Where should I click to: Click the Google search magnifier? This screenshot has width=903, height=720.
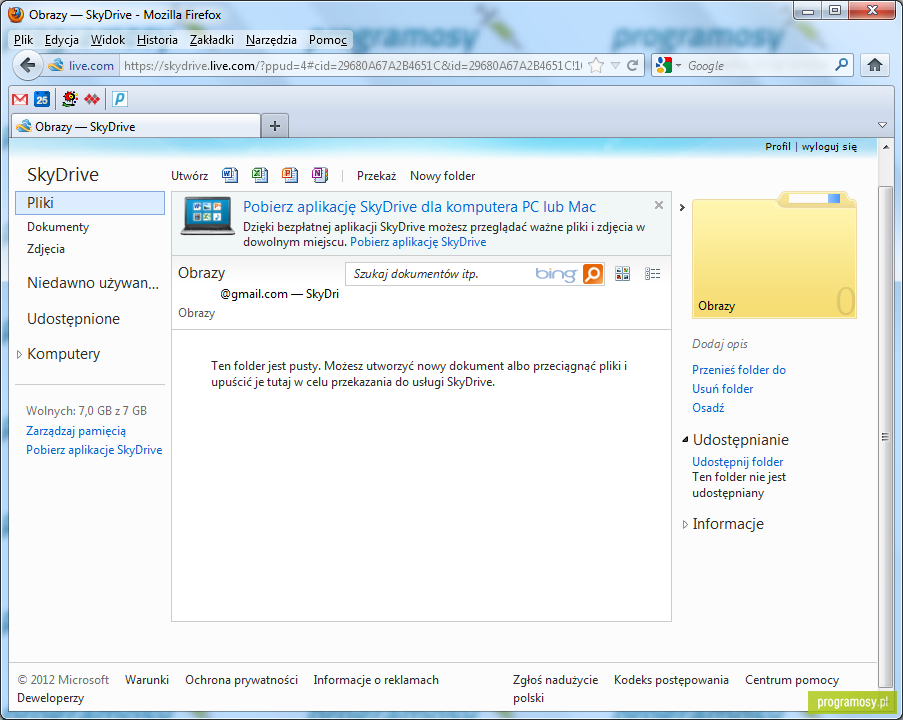coord(841,65)
